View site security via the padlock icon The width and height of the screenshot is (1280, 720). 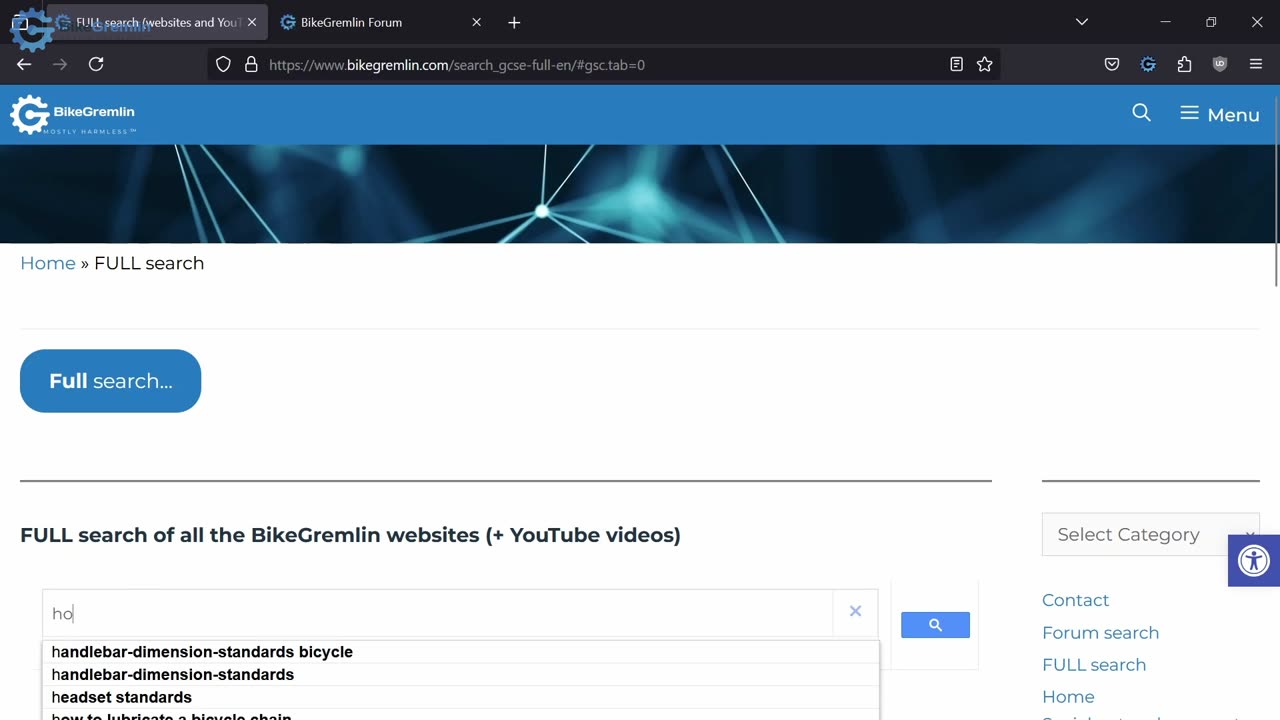tap(251, 64)
